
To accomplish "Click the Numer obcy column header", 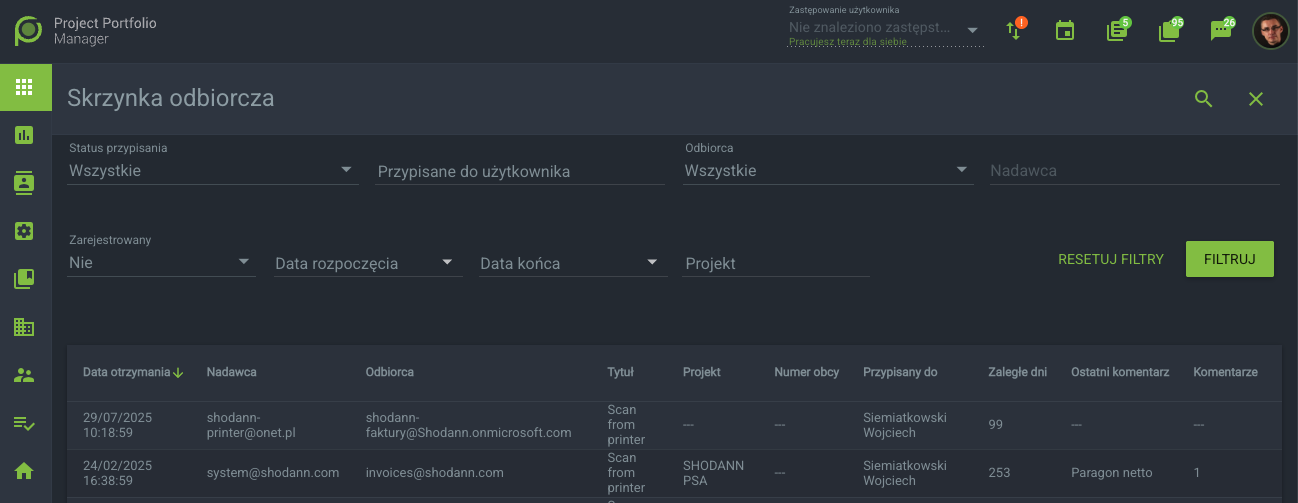I will click(x=807, y=372).
